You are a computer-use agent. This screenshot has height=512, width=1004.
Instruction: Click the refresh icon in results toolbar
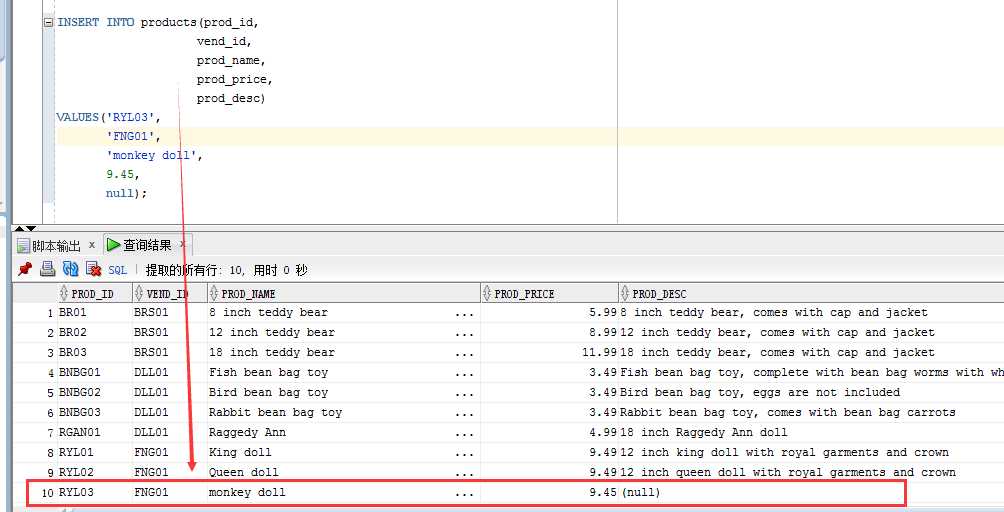click(x=70, y=269)
